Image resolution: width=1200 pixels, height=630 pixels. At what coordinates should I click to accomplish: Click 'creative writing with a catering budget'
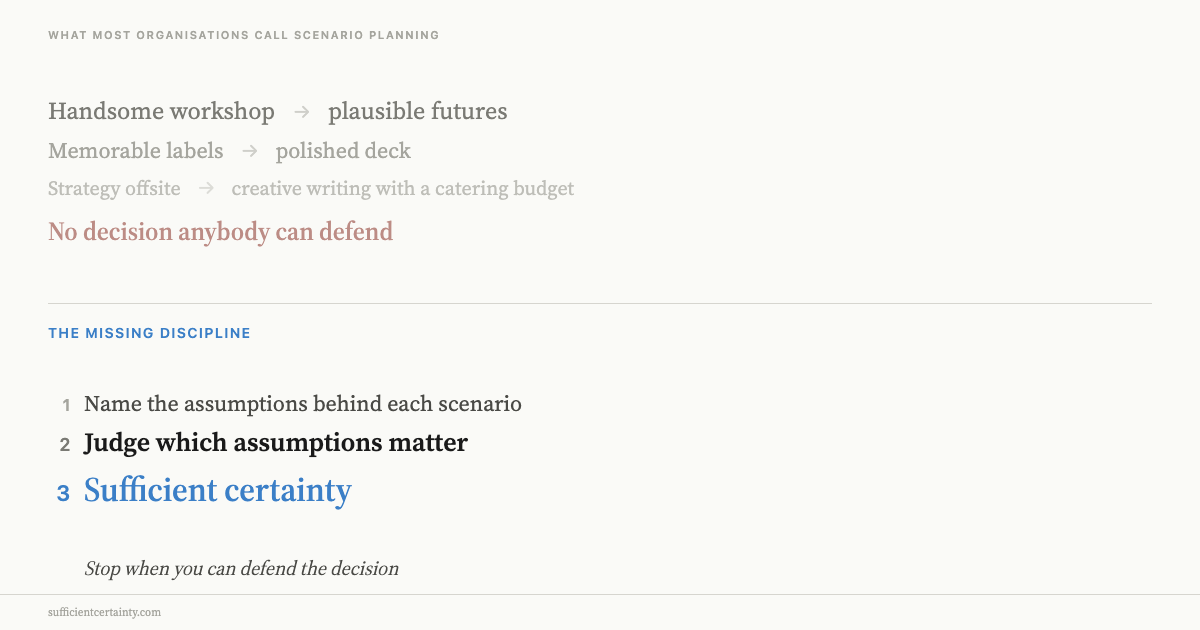(x=403, y=188)
